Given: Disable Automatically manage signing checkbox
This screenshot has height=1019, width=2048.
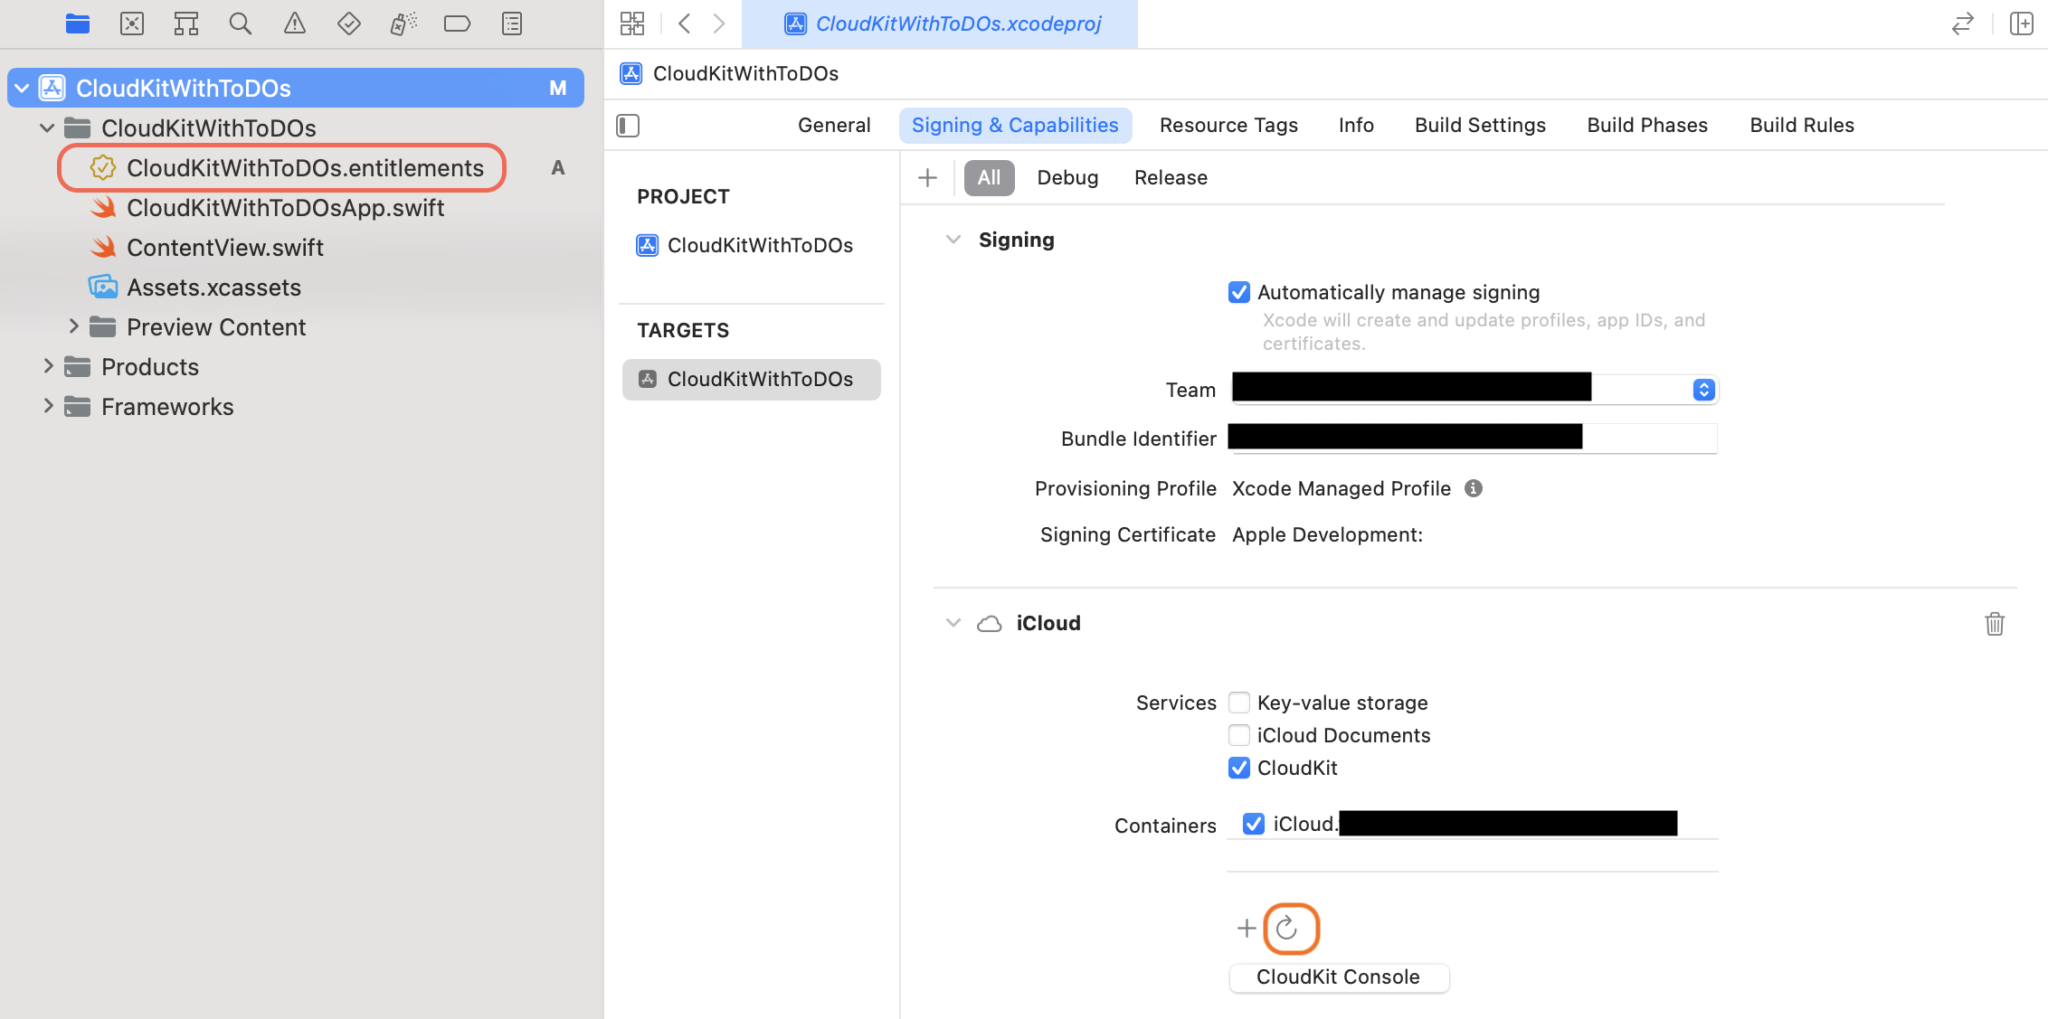Looking at the screenshot, I should click(x=1239, y=292).
